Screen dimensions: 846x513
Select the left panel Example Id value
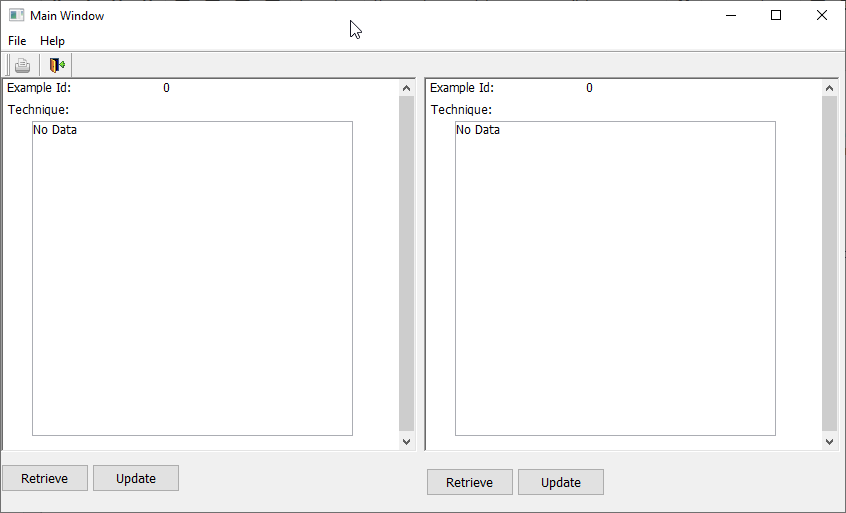tap(166, 88)
